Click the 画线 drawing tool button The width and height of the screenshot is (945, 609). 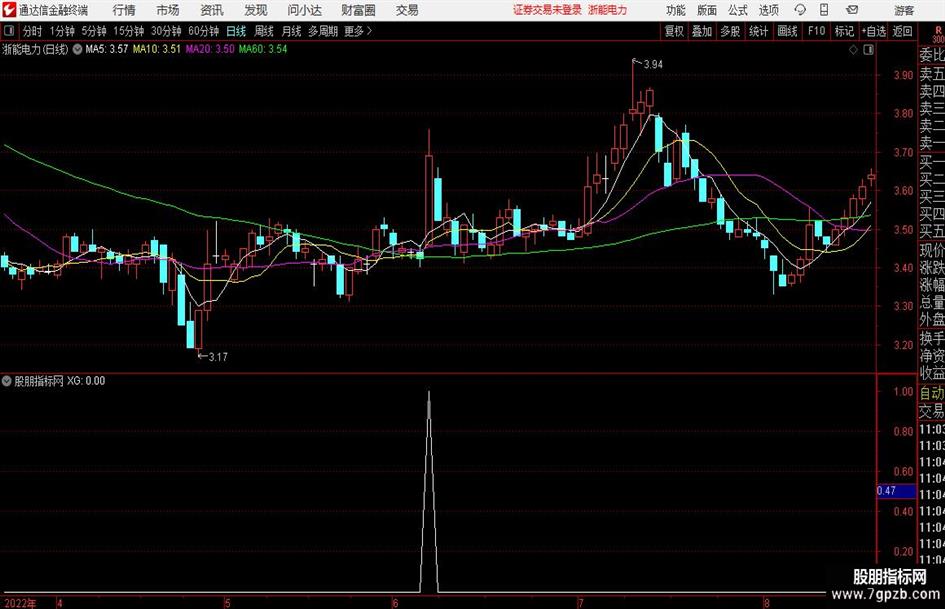787,31
